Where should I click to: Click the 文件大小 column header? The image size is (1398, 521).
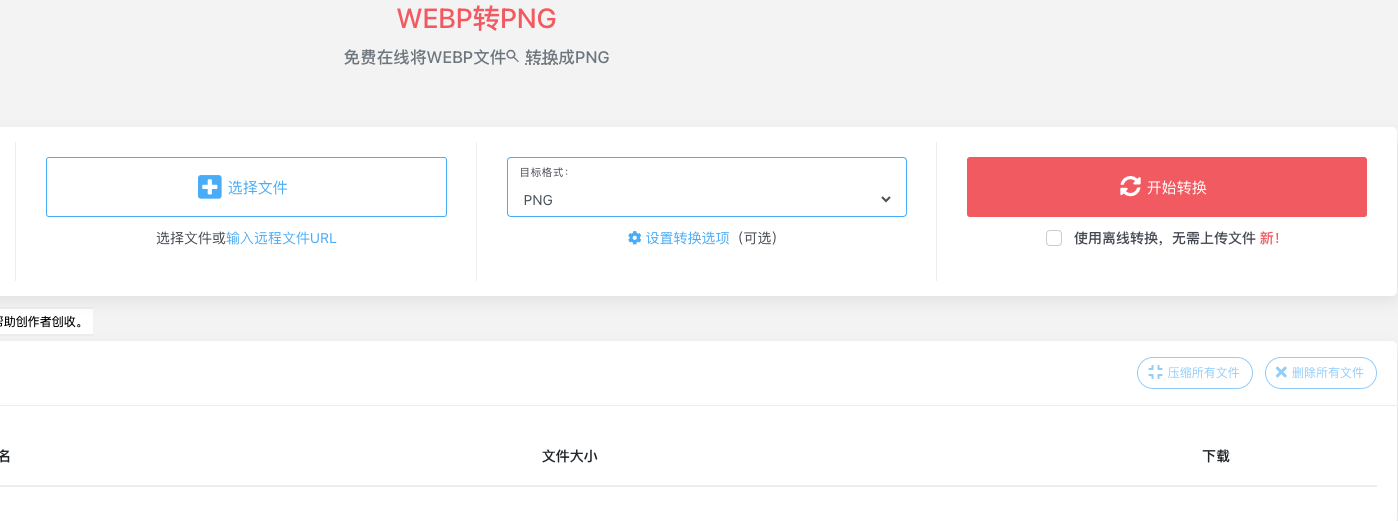[x=569, y=456]
